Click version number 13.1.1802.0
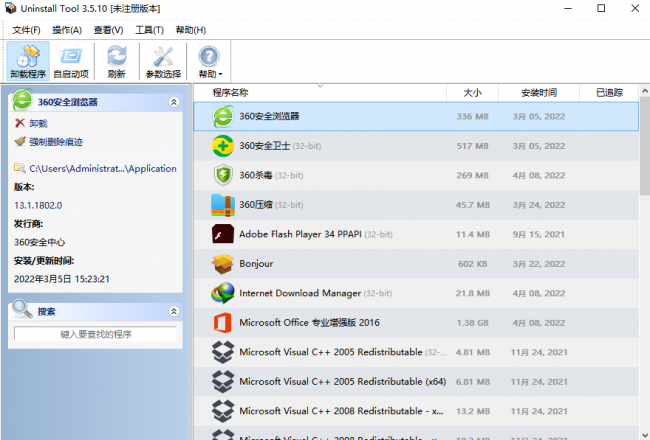The image size is (650, 440). click(x=38, y=205)
